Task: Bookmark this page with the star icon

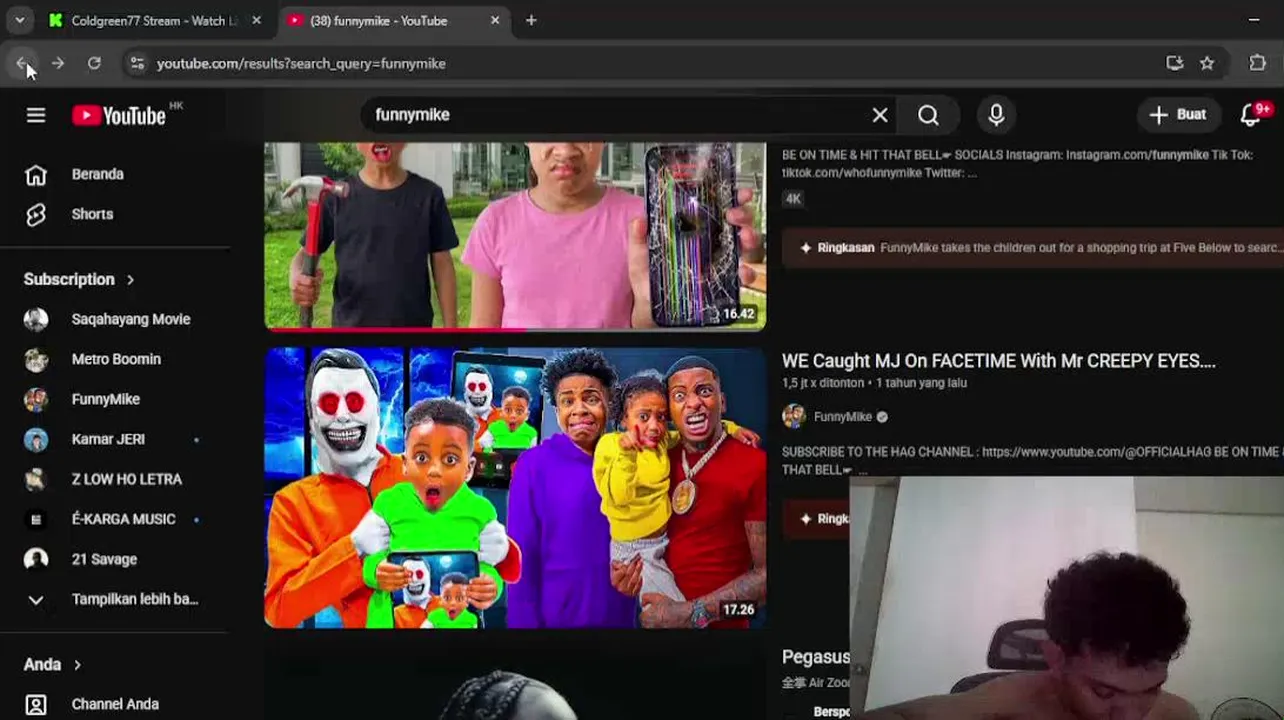Action: tap(1207, 63)
